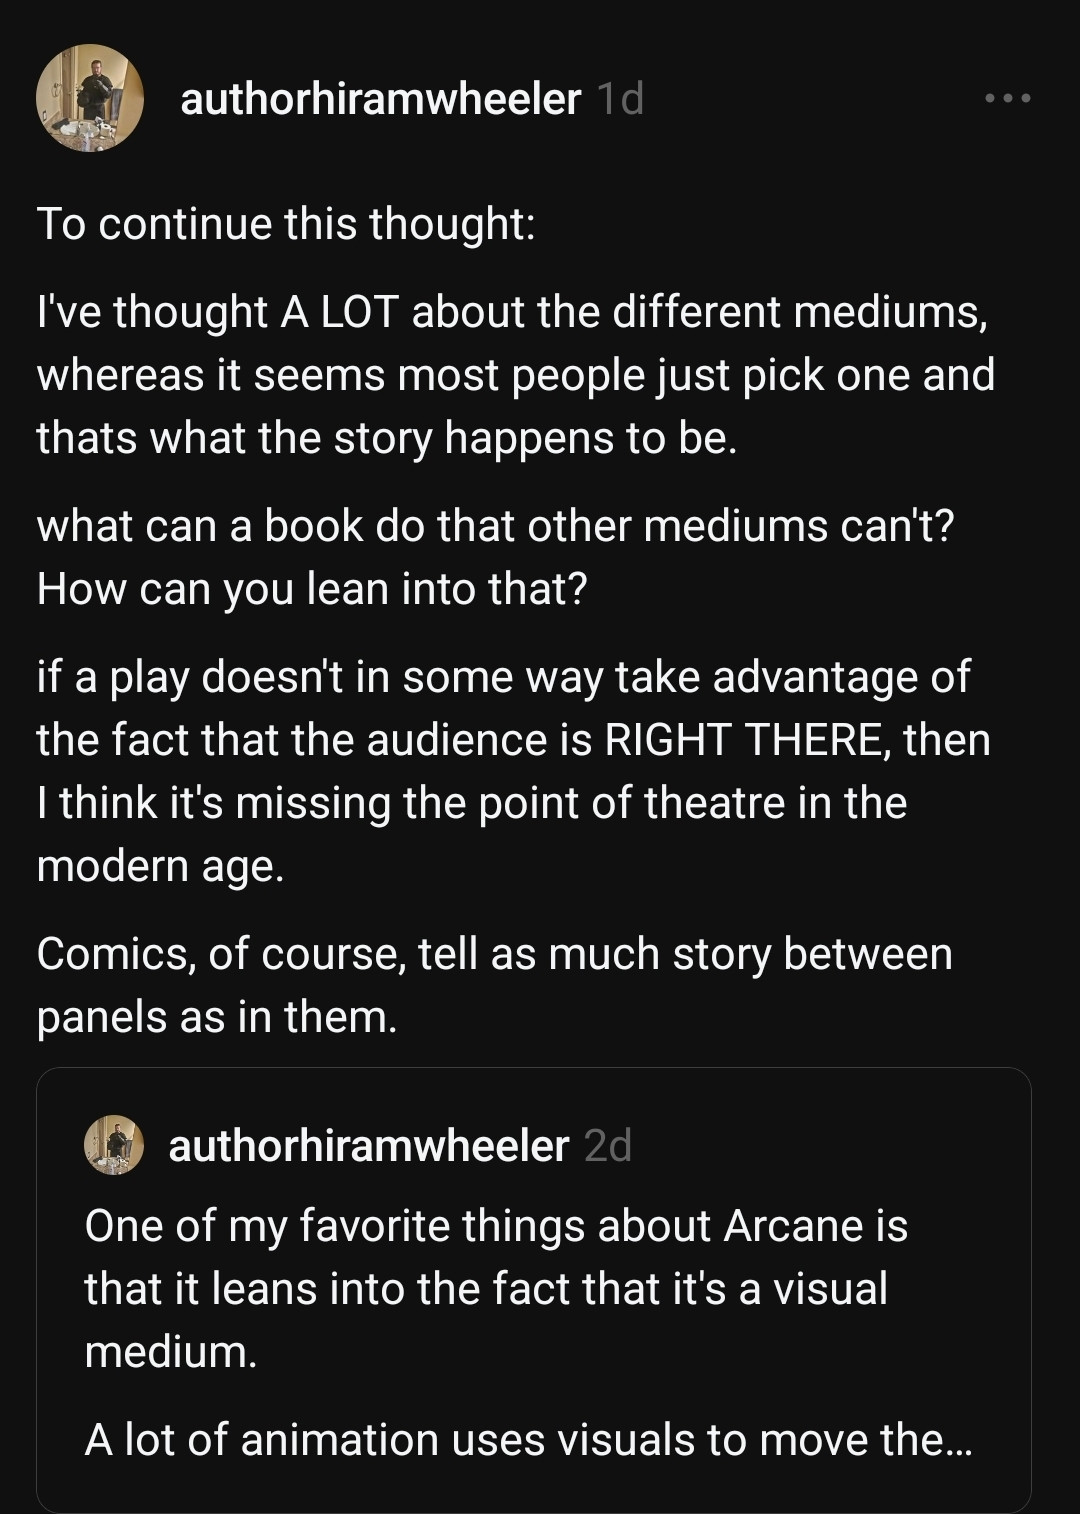
Task: Tap the small avatar in the quoted post
Action: pyautogui.click(x=114, y=1144)
